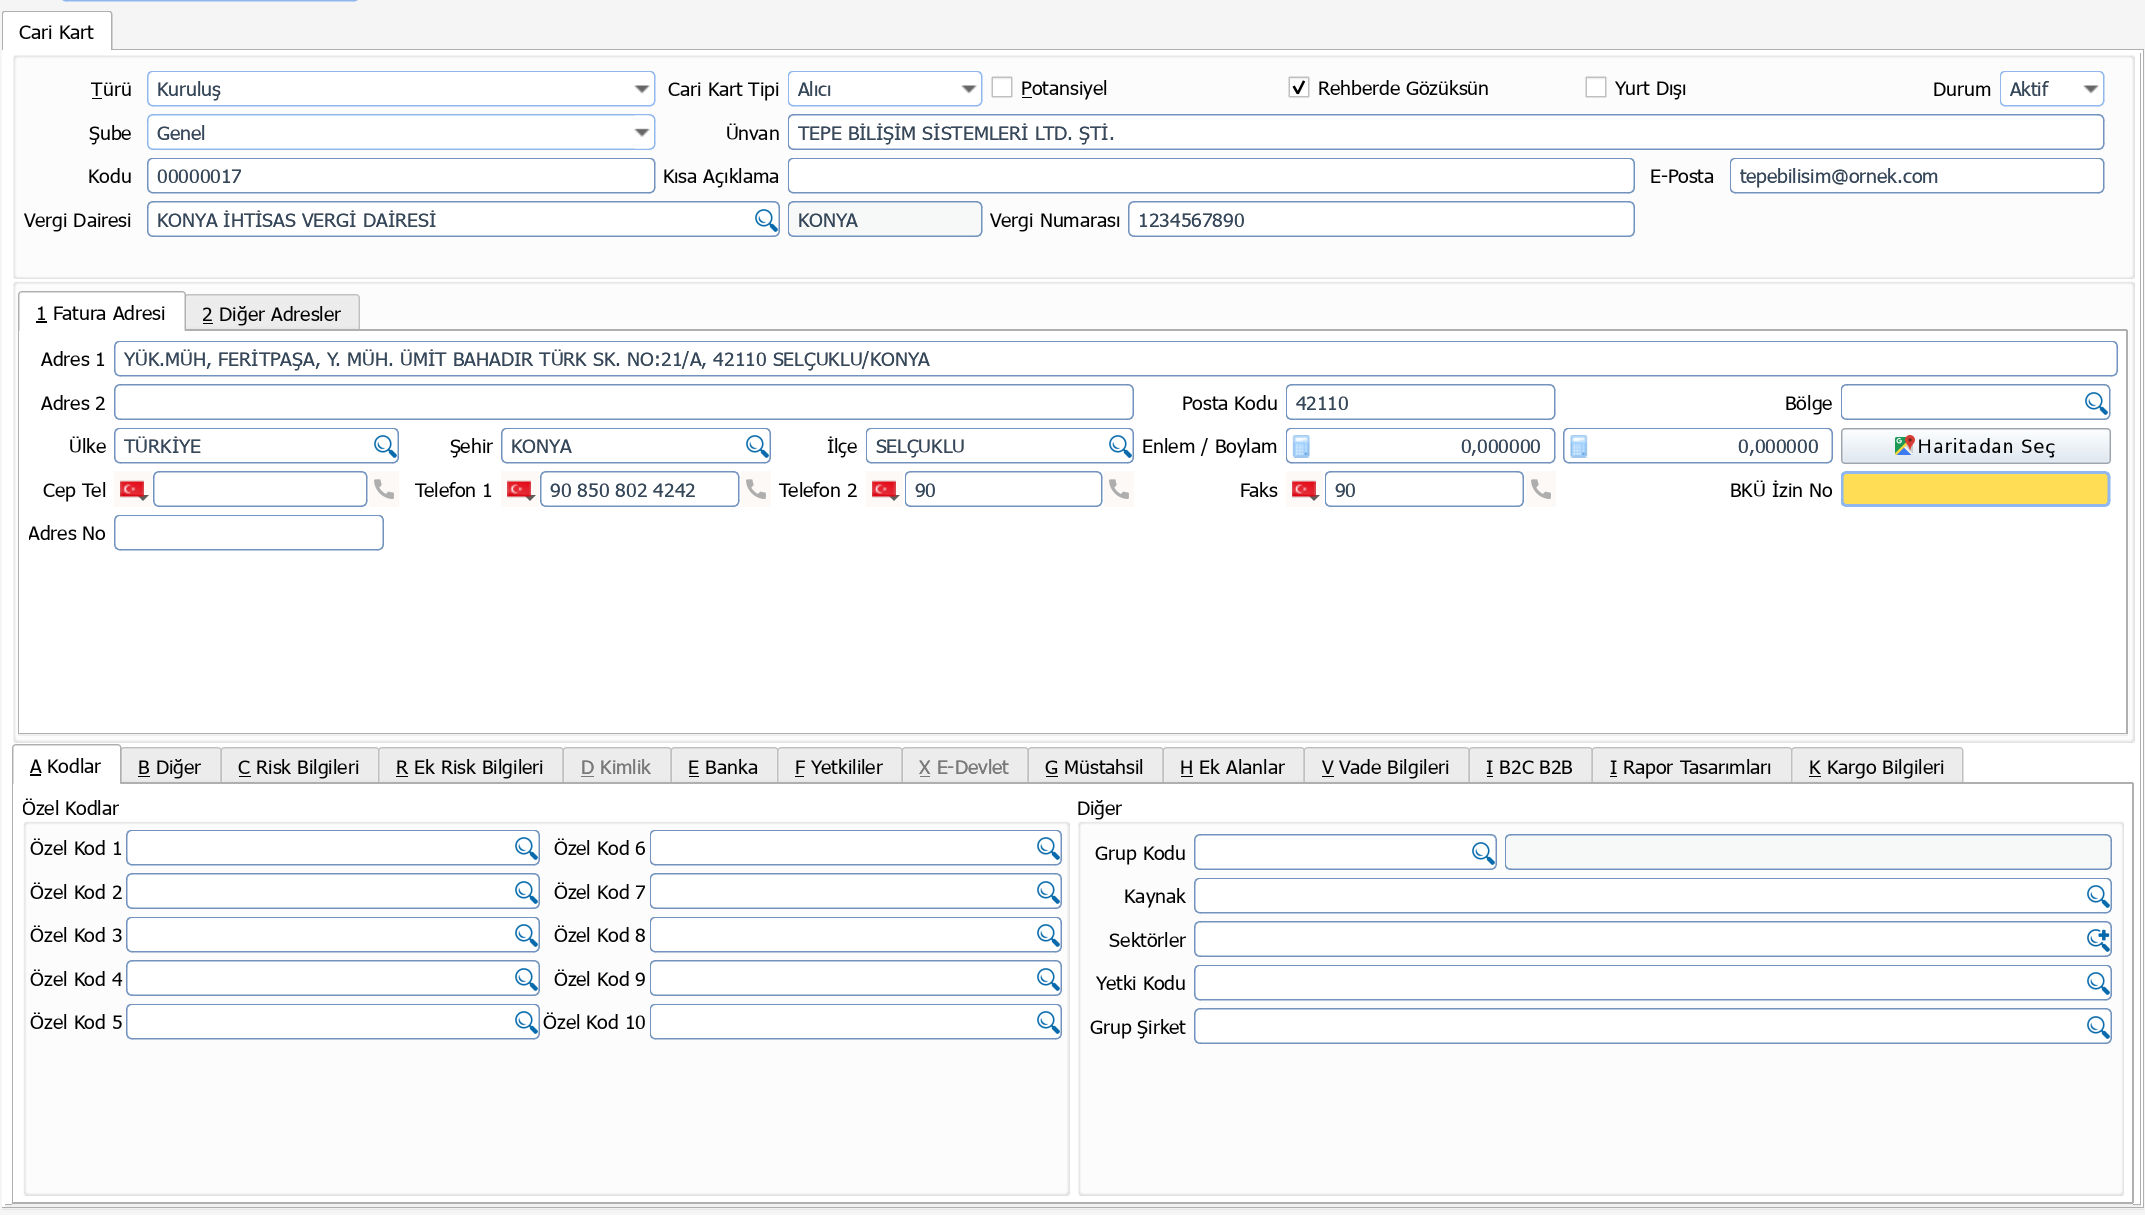2145x1215 pixels.
Task: Expand the Cari Kart Tipi dropdown
Action: [968, 89]
